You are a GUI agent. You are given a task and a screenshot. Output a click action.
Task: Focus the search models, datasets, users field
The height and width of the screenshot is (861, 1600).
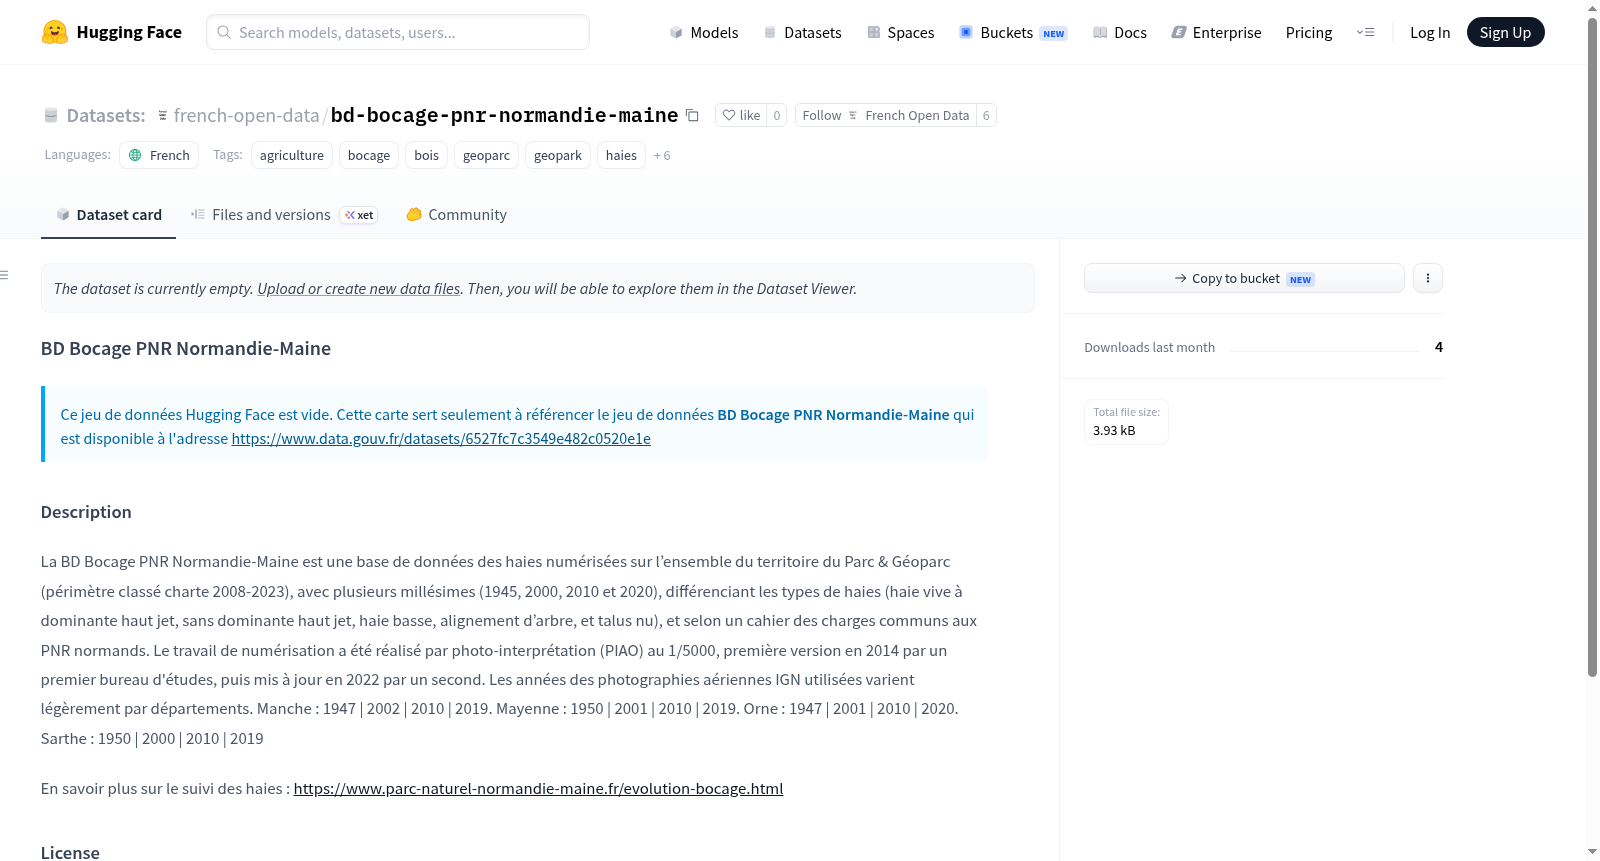(x=398, y=32)
